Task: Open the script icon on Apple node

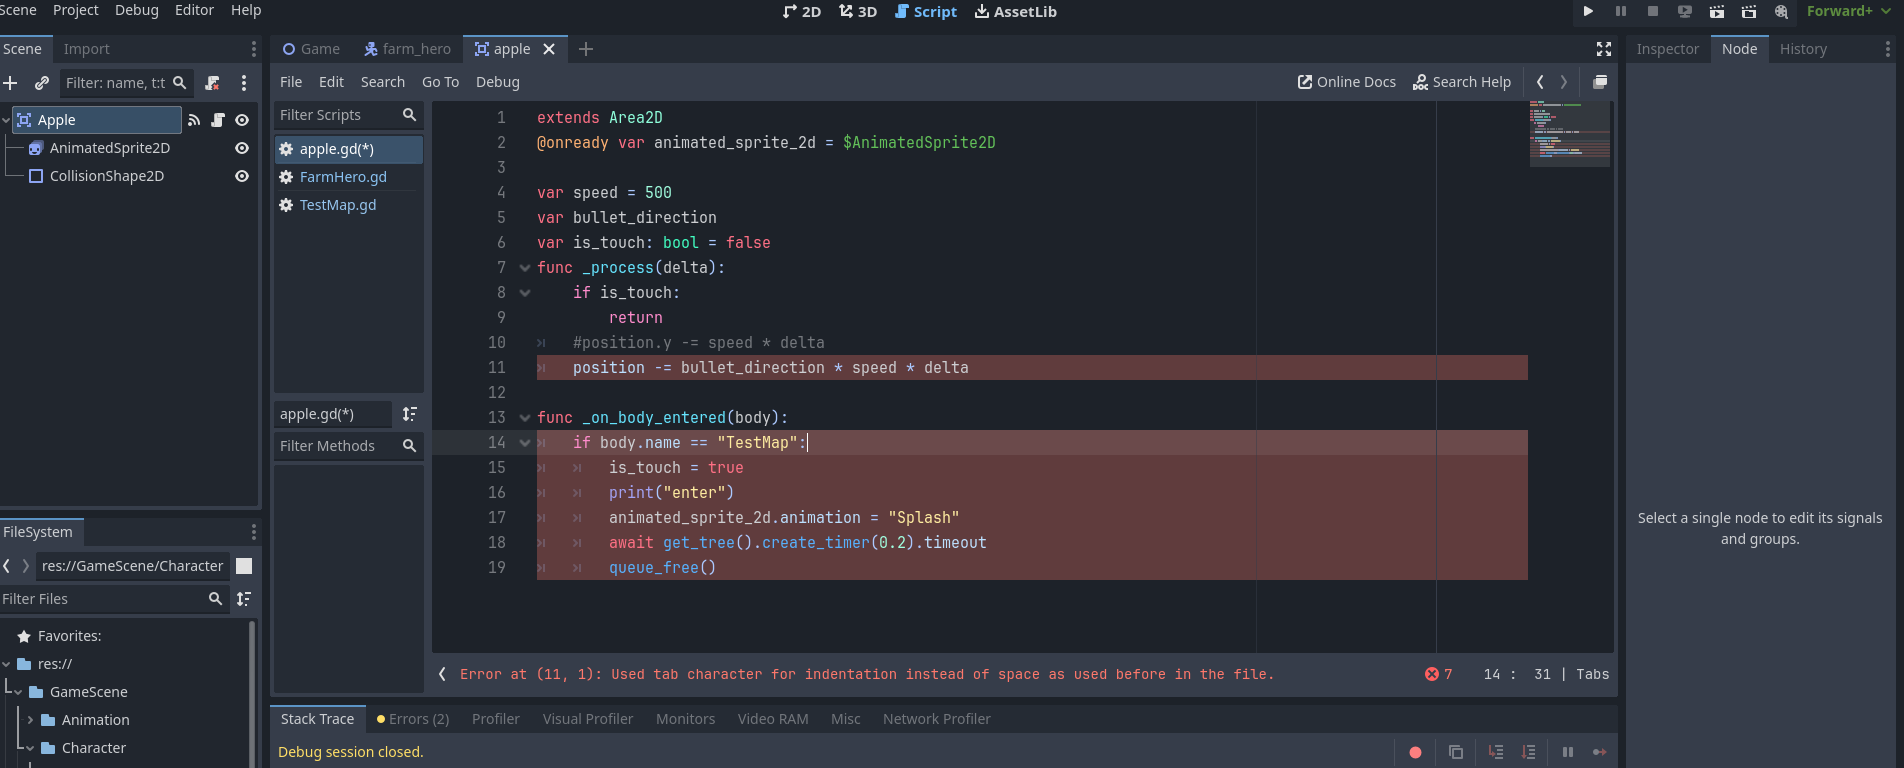Action: coord(218,120)
